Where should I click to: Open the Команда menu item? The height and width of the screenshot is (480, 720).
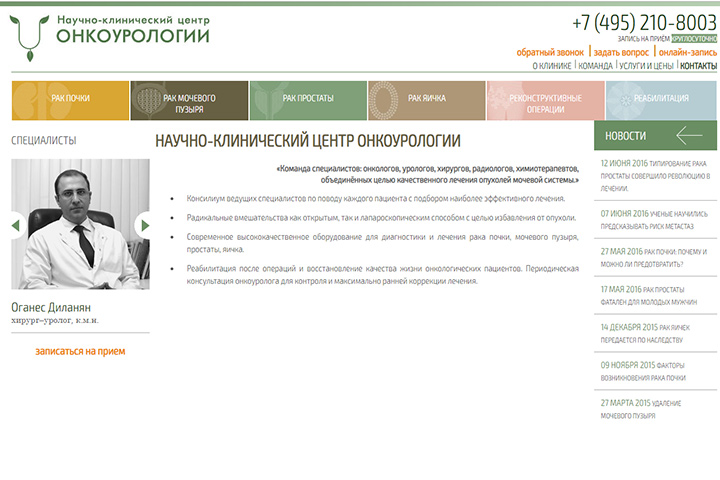(596, 66)
